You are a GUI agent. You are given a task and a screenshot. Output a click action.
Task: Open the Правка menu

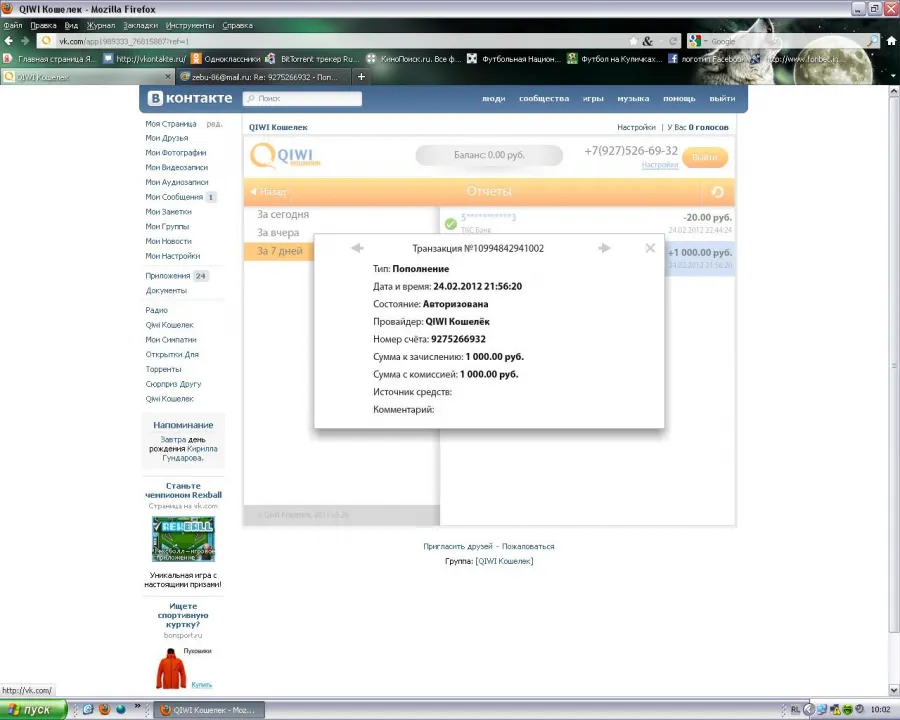43,25
